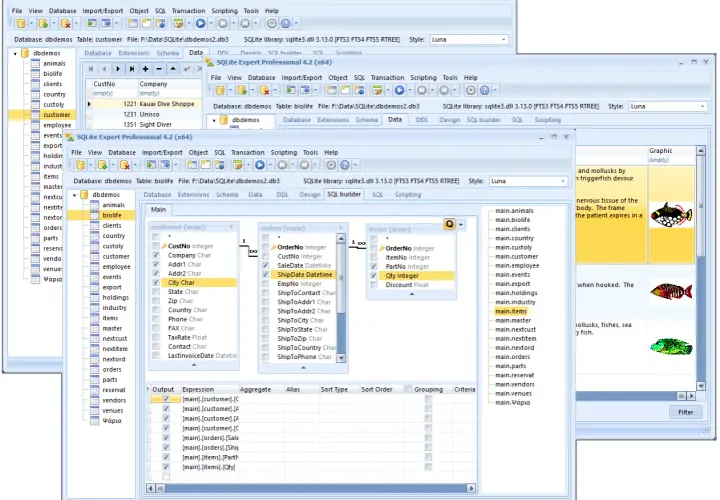
Task: Click the import data icon in SQL builder window toolbar
Action: [151, 165]
